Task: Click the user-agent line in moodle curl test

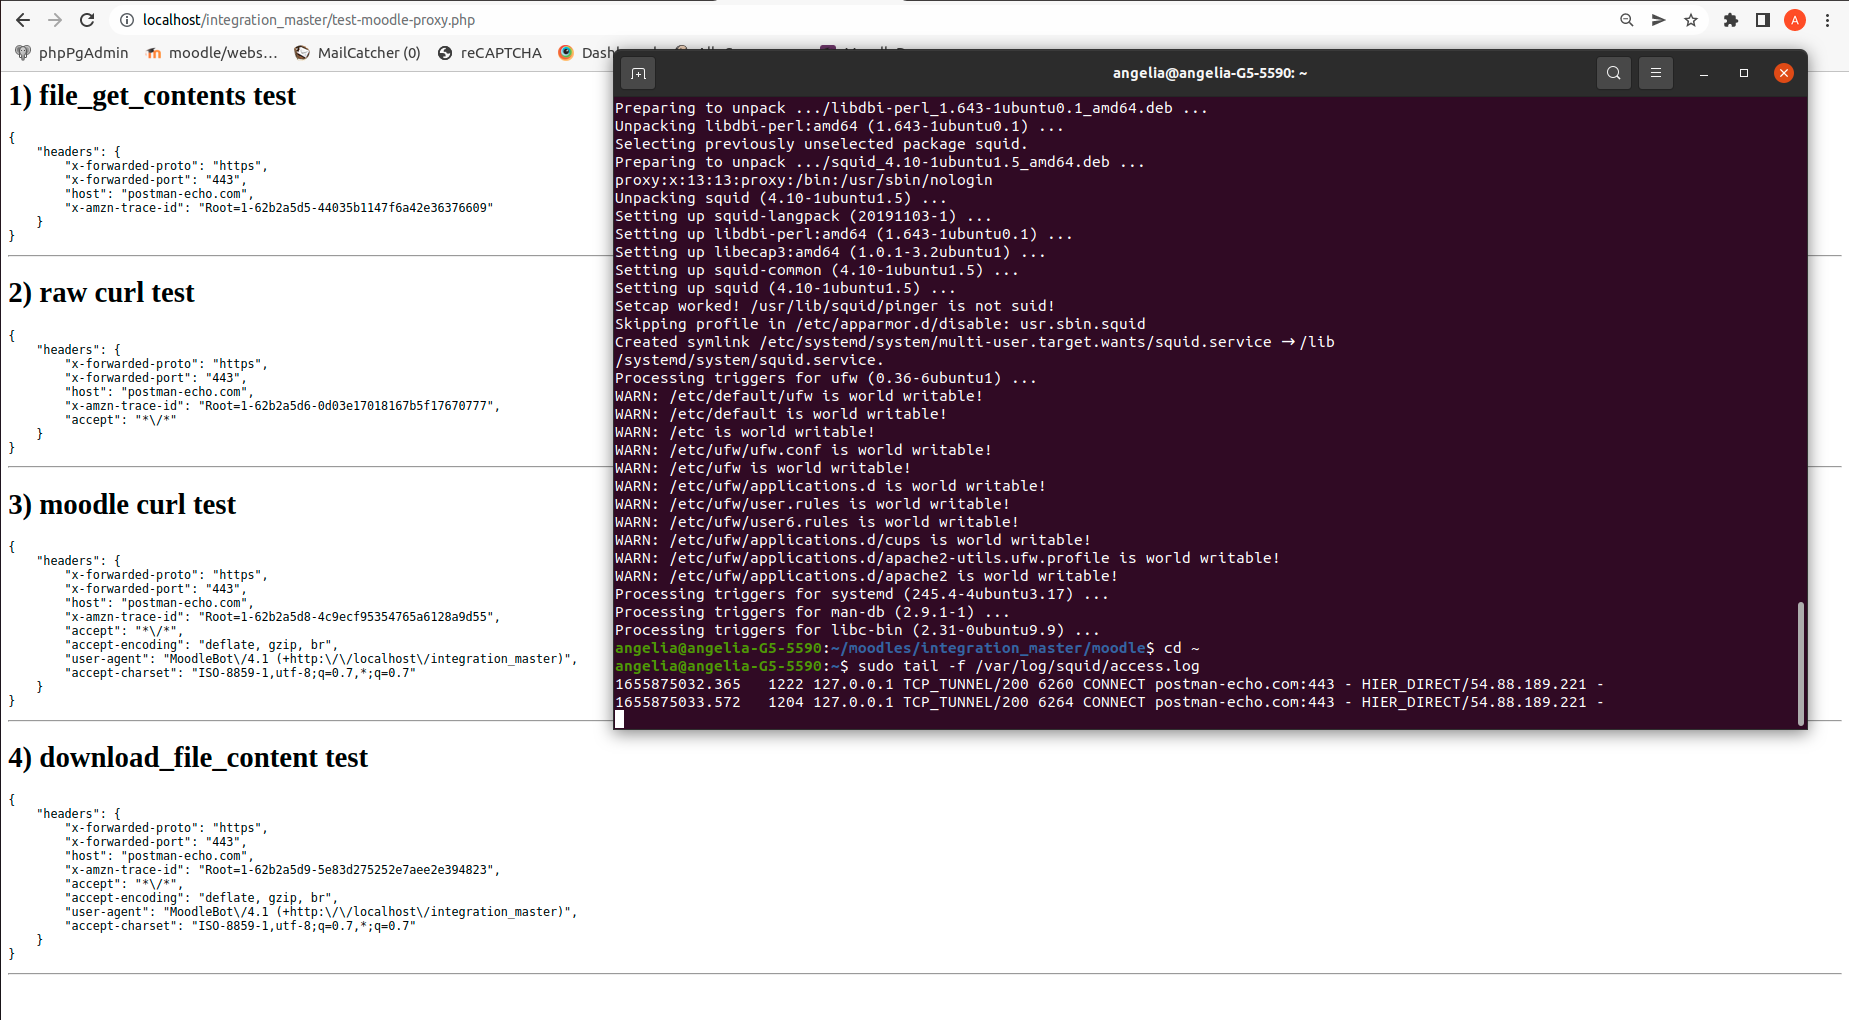Action: pyautogui.click(x=321, y=659)
